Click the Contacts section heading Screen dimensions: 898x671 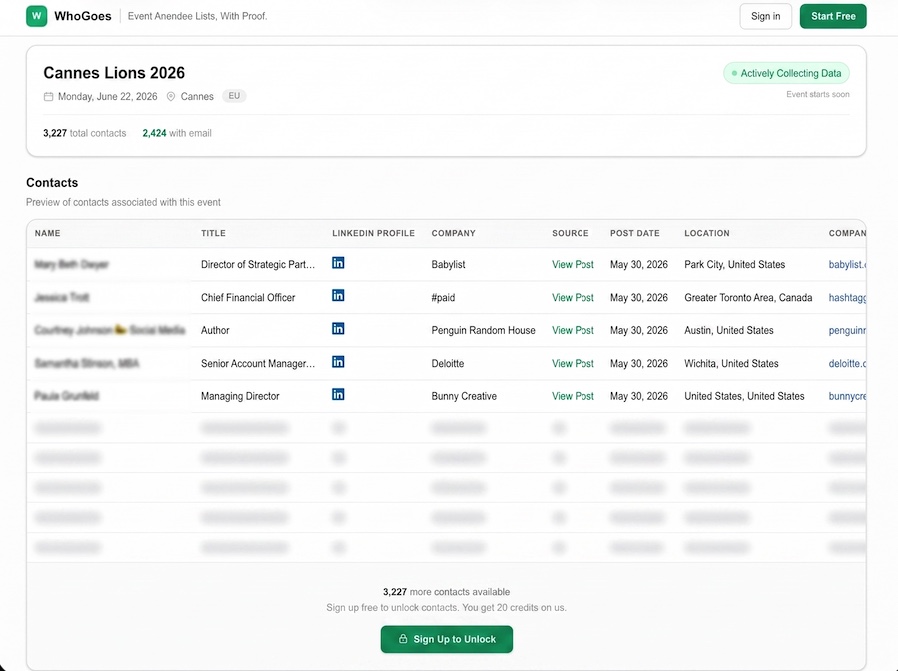52,183
